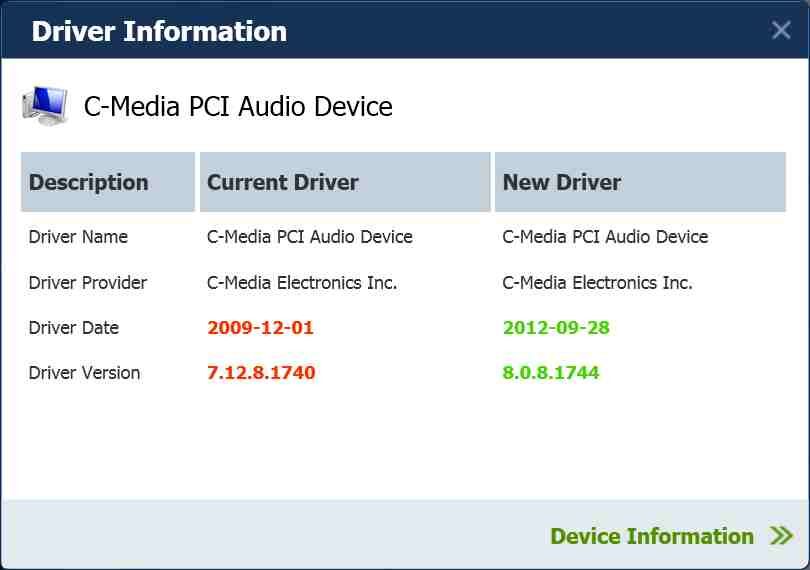Click the Driver Version row label
Viewport: 810px width, 570px height.
point(84,373)
